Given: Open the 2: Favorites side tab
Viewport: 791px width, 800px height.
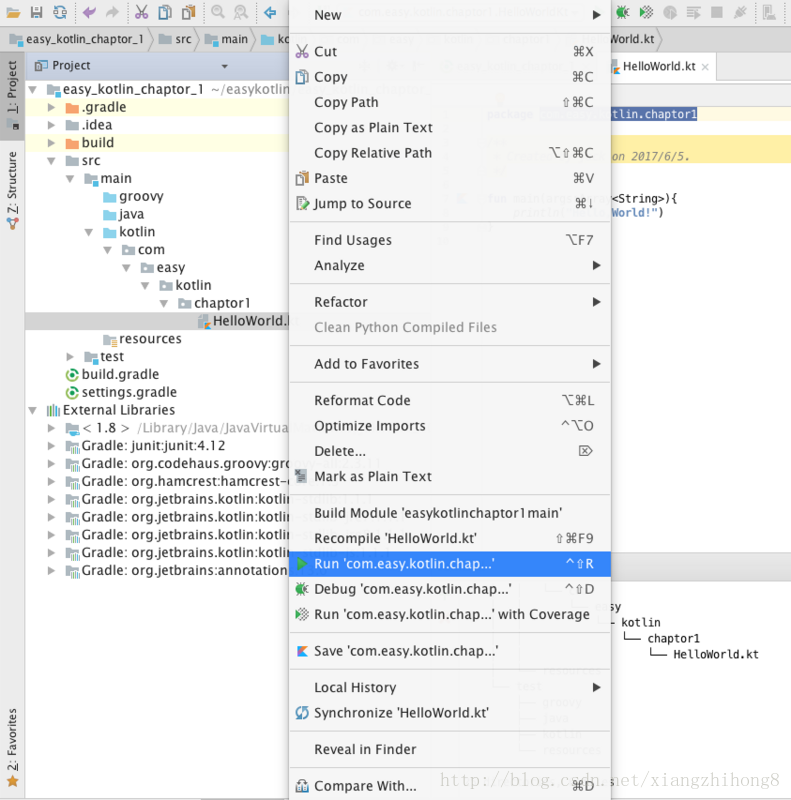Looking at the screenshot, I should 12,747.
